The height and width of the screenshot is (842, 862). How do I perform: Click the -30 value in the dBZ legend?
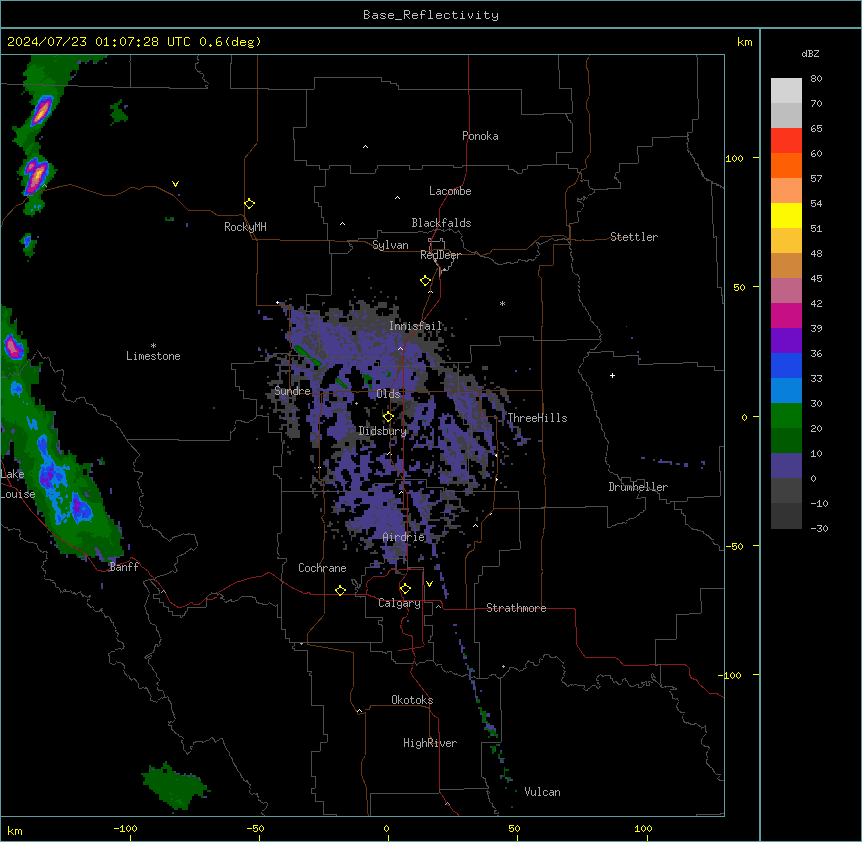pyautogui.click(x=819, y=528)
